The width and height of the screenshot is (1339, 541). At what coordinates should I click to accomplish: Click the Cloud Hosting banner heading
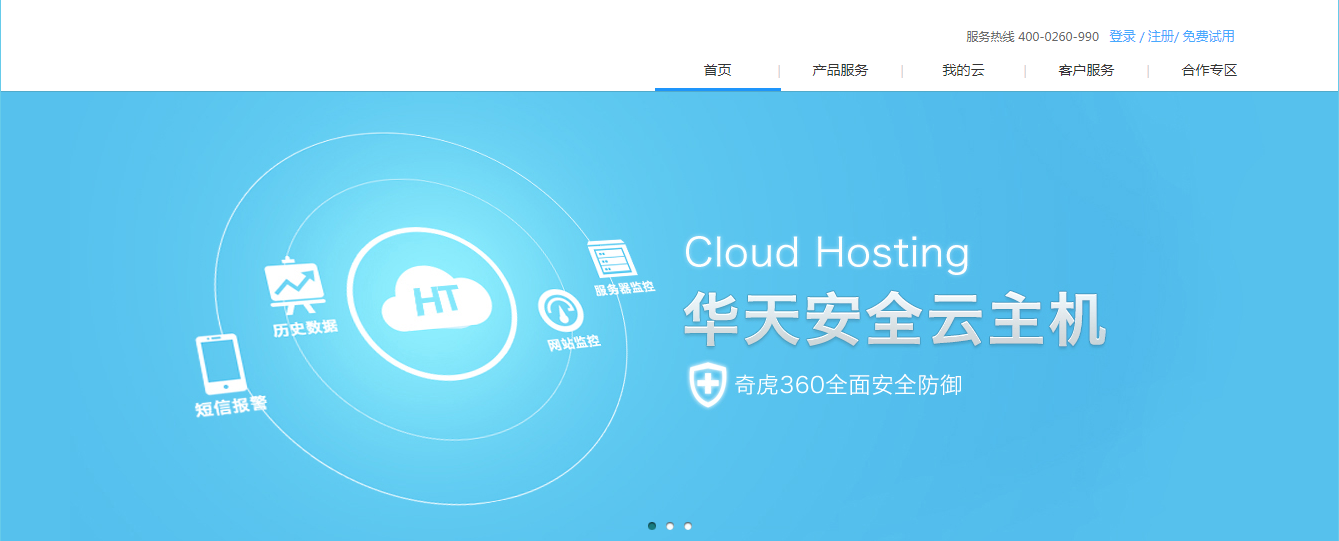point(827,253)
